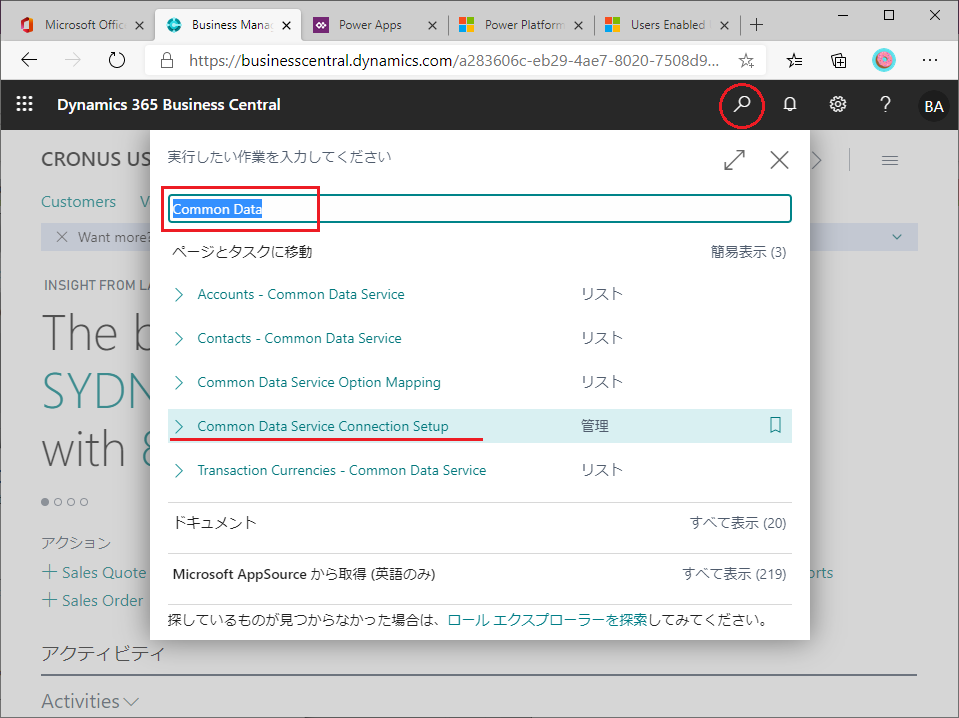
Task: Close the Power Apps tab
Action: (432, 25)
